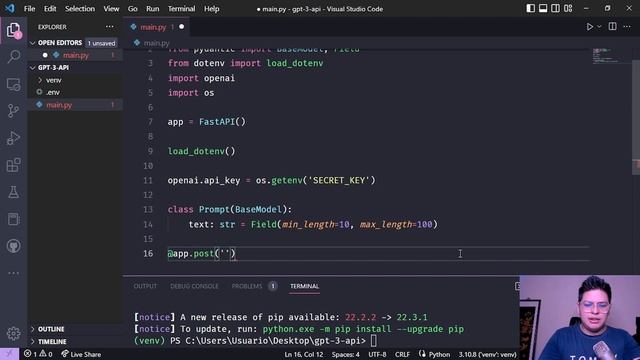The height and width of the screenshot is (360, 640).
Task: Open the Help menu
Action: click(211, 9)
